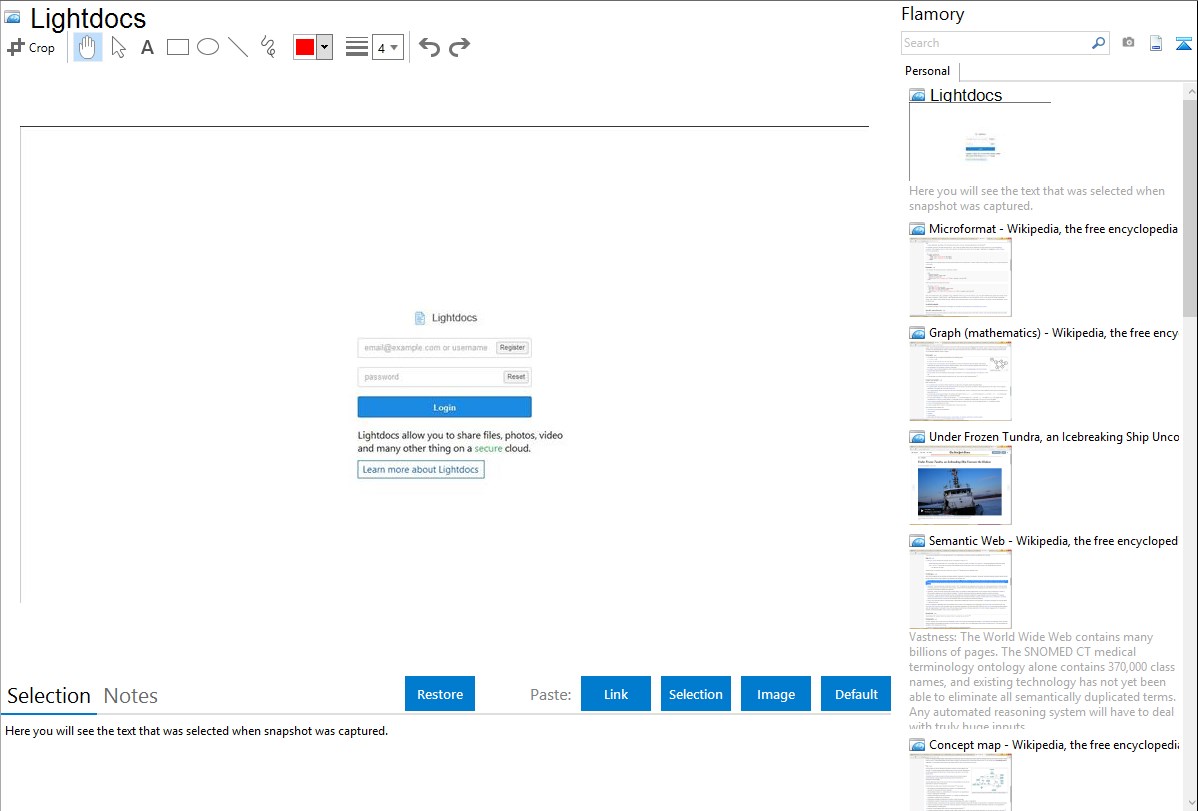
Task: Select the Crop tool
Action: [x=31, y=47]
